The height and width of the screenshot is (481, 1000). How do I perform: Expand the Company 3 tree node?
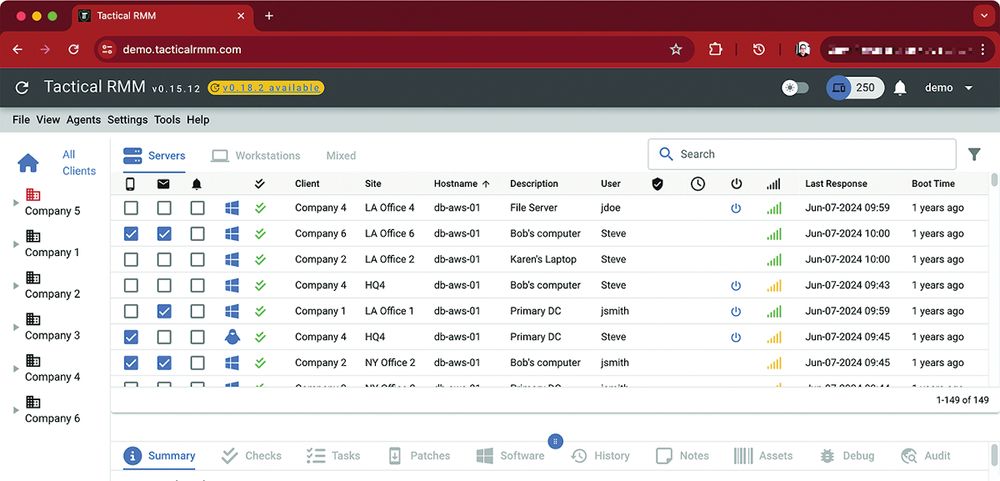pyautogui.click(x=16, y=327)
